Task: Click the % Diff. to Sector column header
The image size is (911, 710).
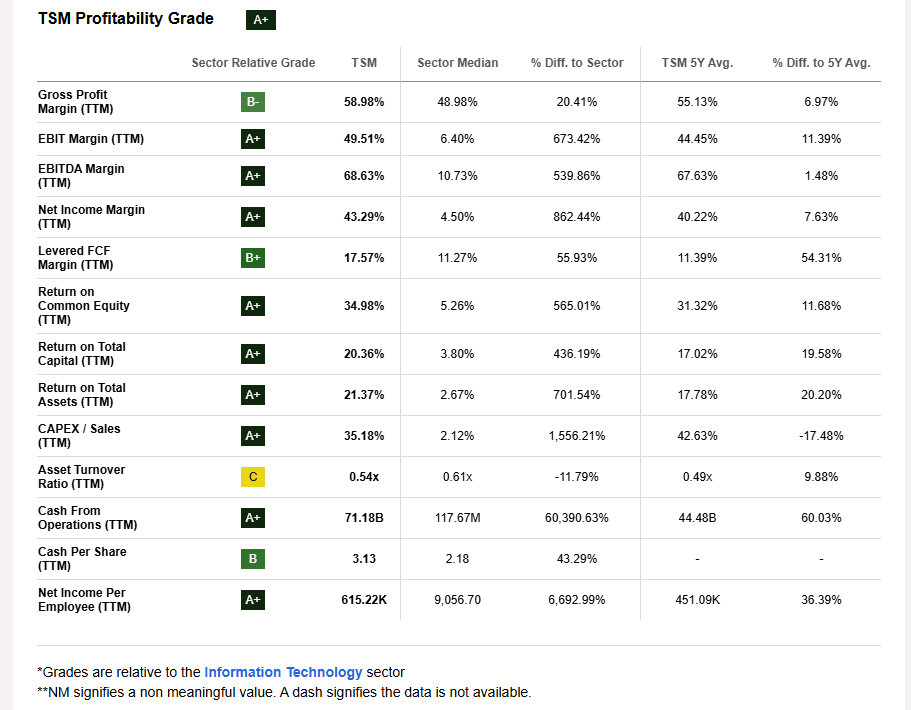Action: click(577, 63)
